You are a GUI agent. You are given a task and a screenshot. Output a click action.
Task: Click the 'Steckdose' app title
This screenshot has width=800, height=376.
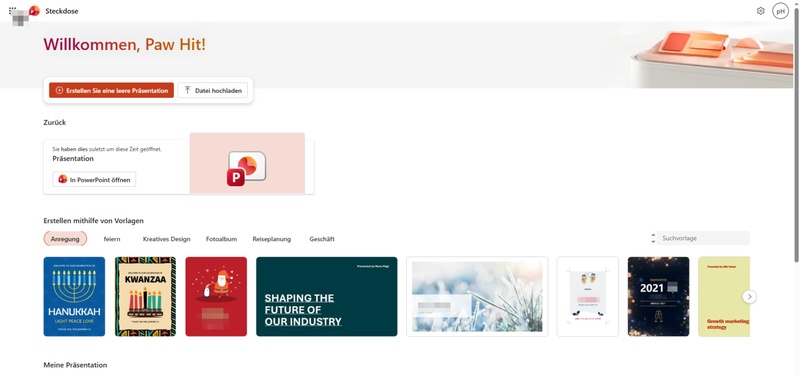(x=62, y=11)
